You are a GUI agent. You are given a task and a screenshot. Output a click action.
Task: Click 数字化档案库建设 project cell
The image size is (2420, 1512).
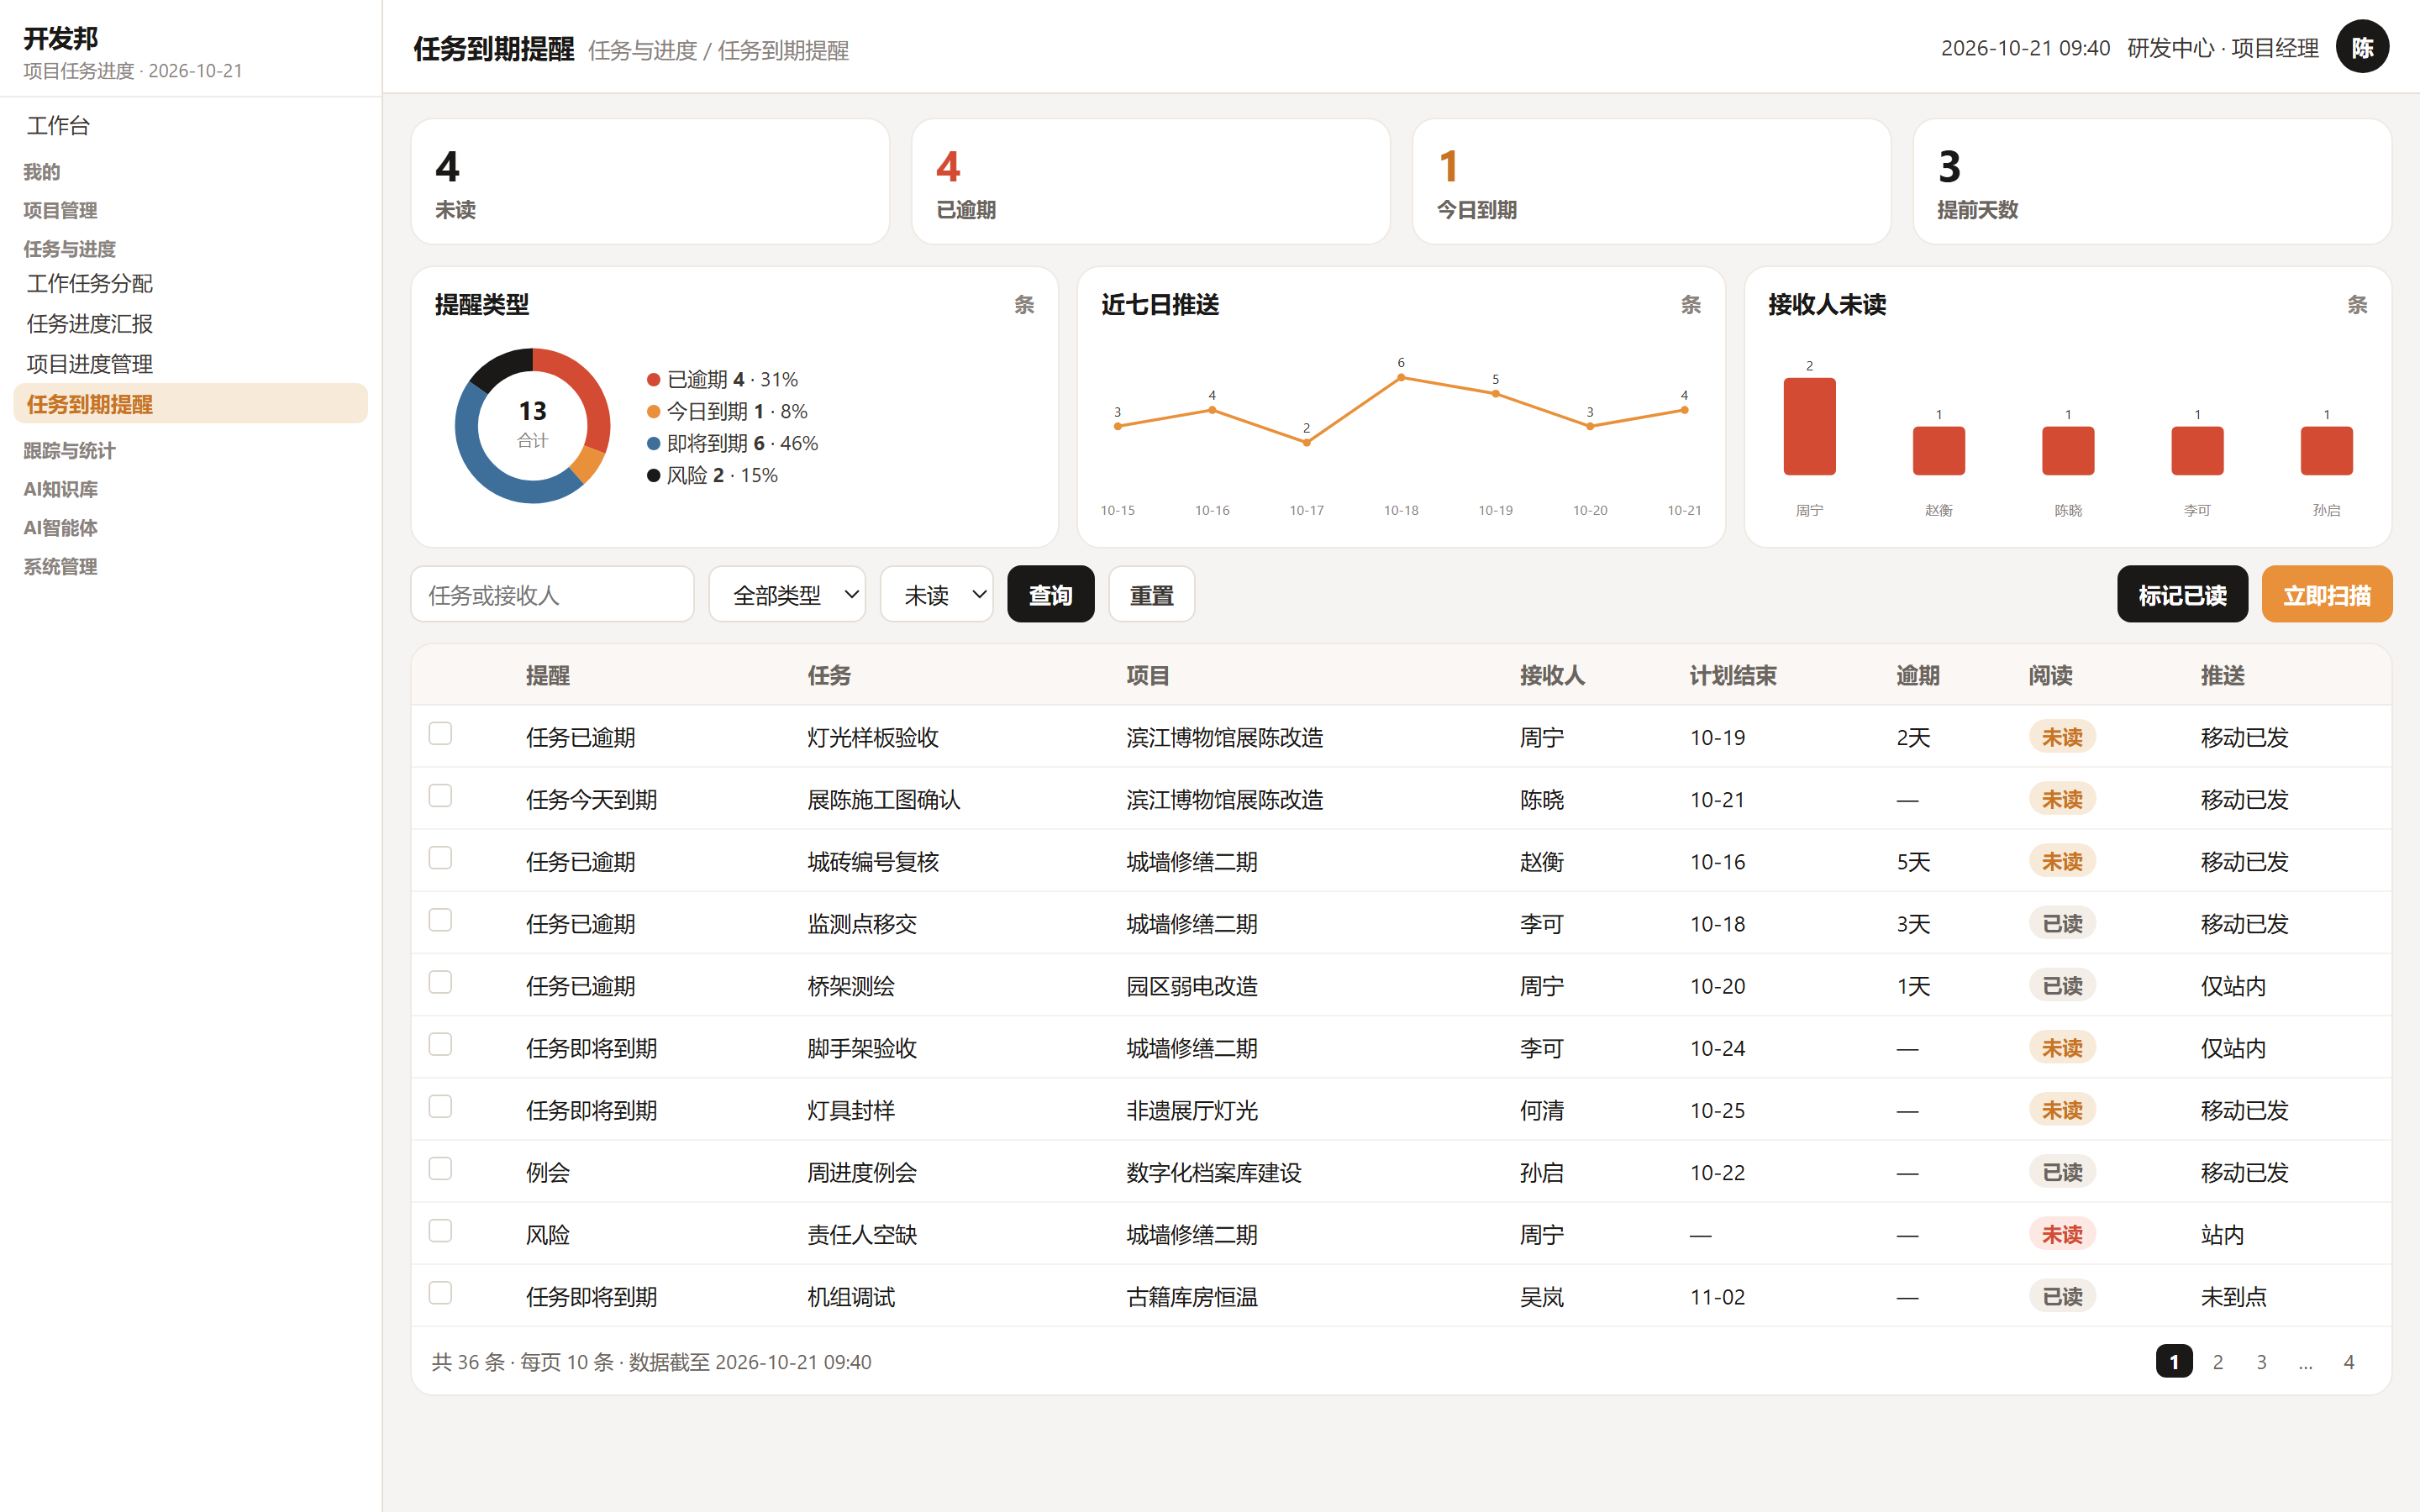[x=1213, y=1172]
